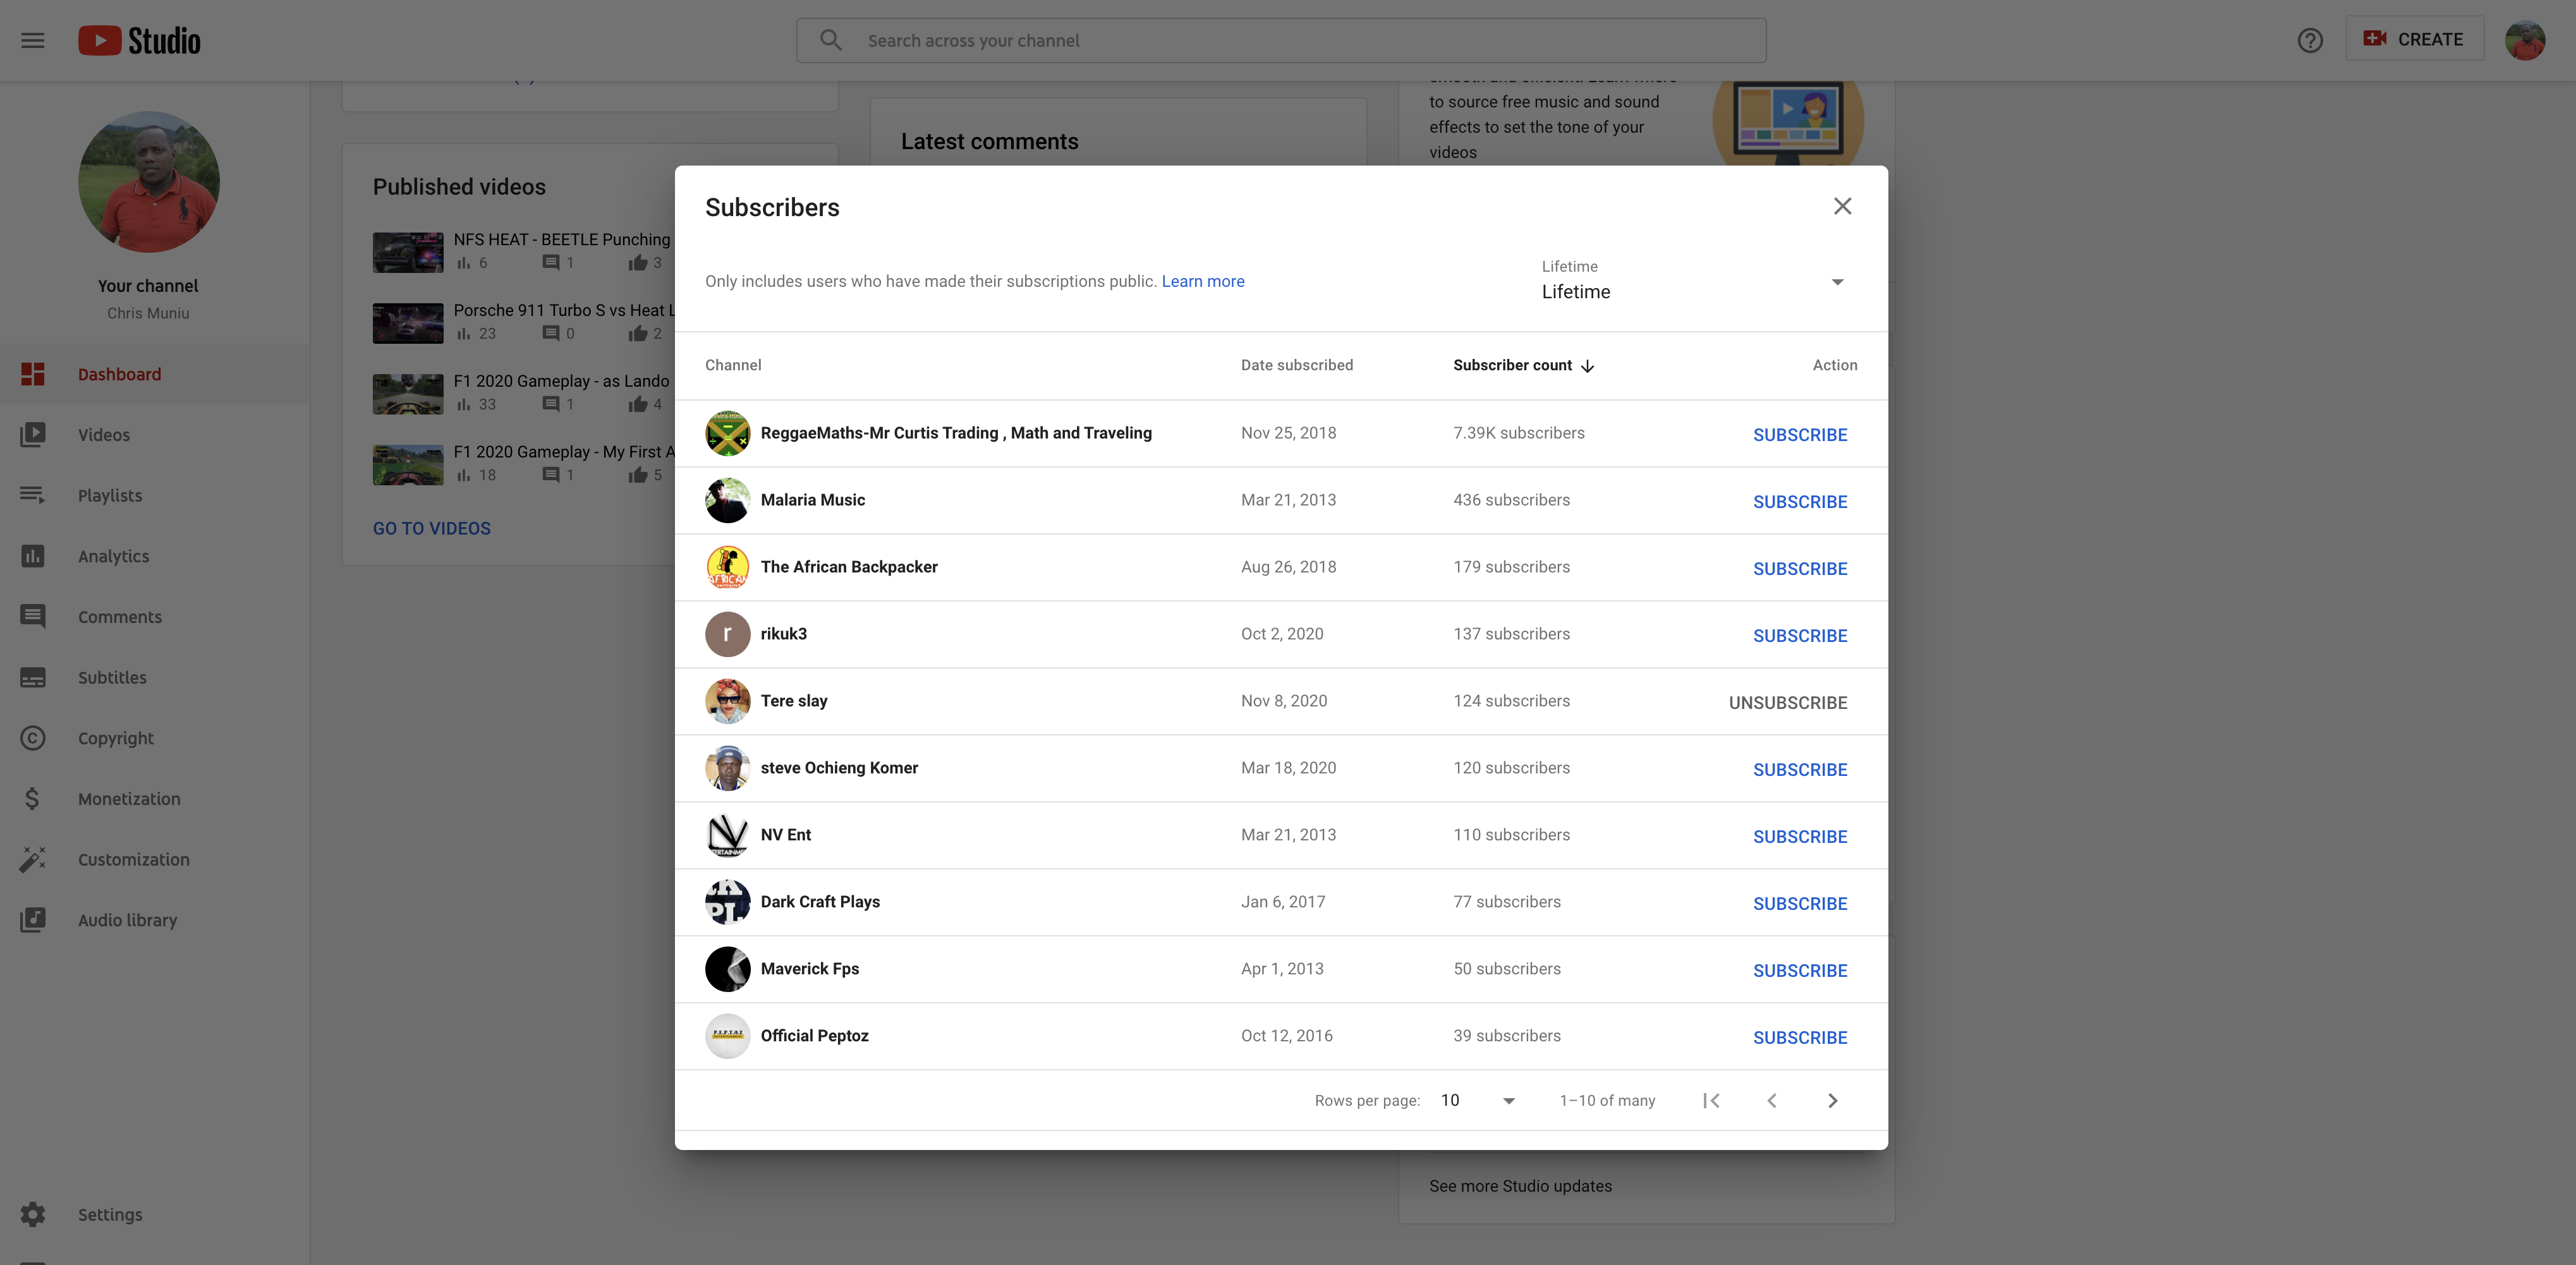Click the Settings gear icon
The height and width of the screenshot is (1265, 2576).
tap(33, 1214)
